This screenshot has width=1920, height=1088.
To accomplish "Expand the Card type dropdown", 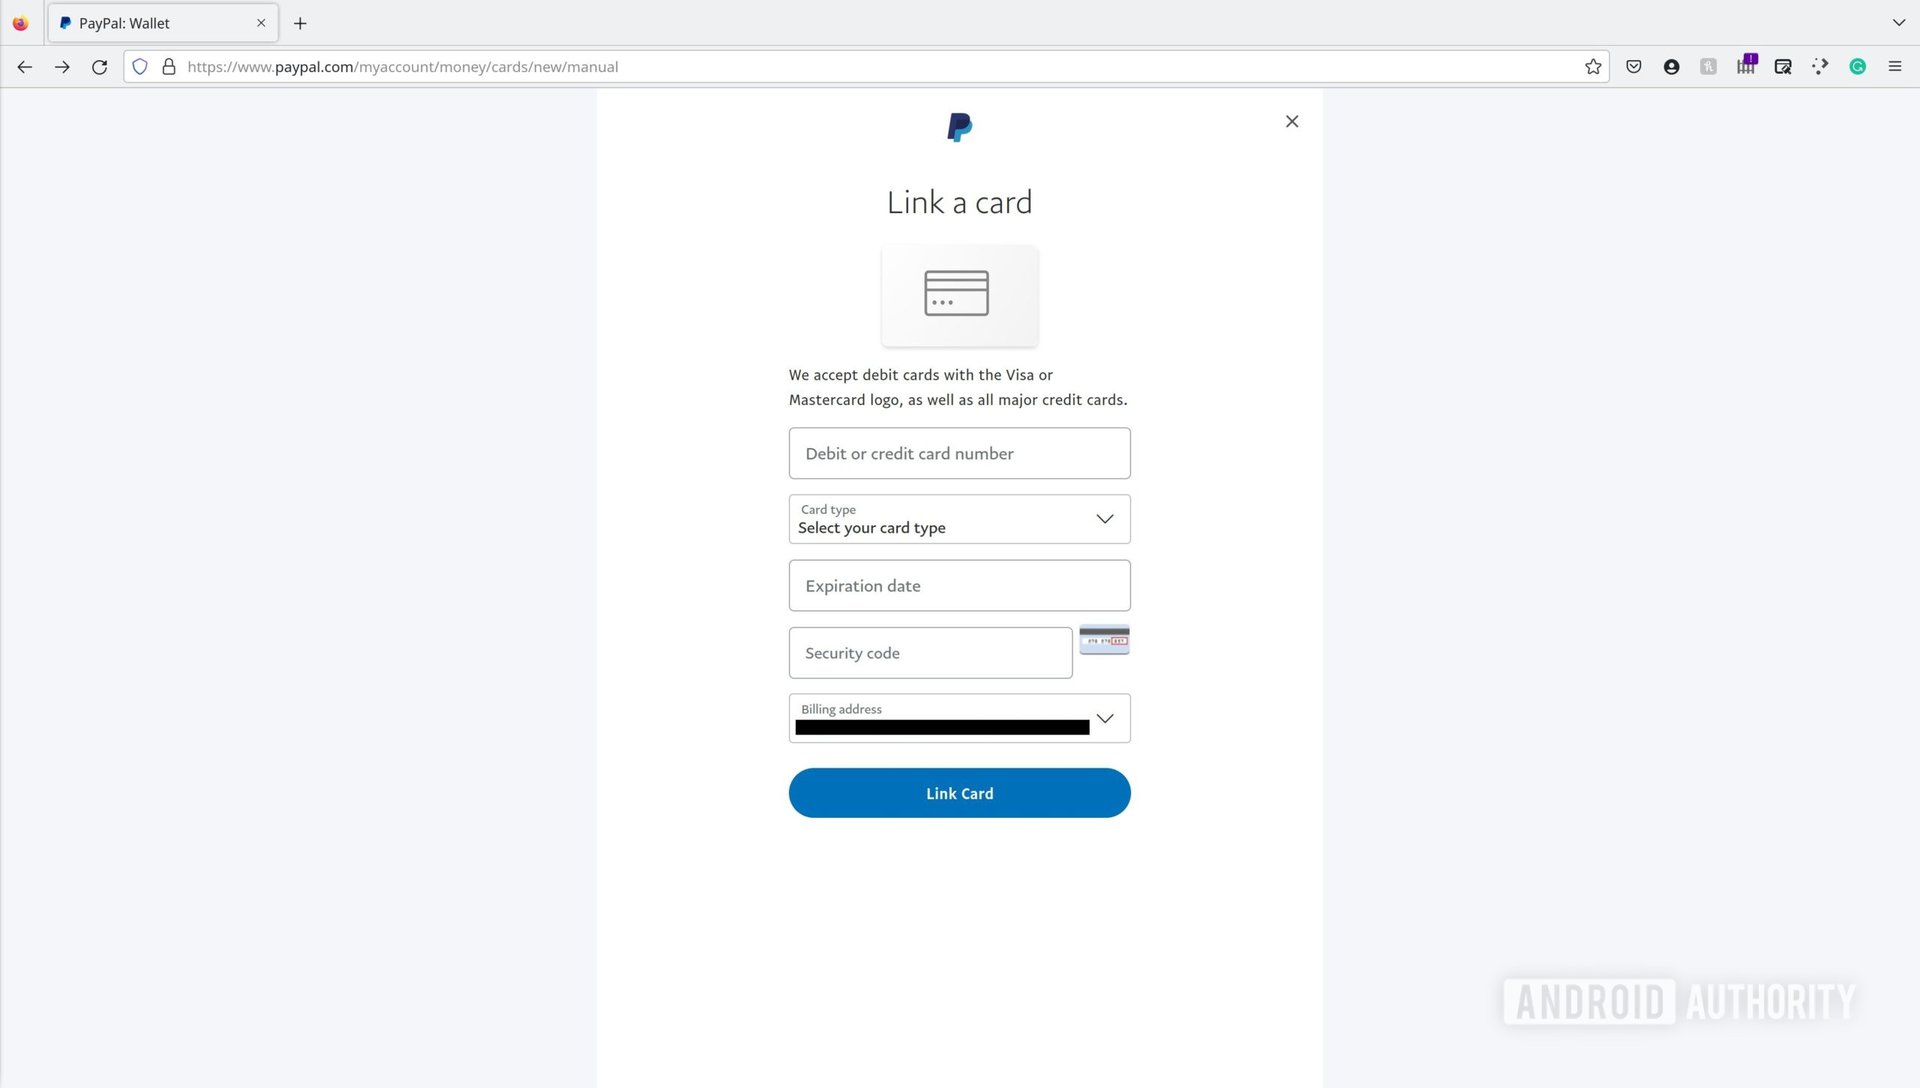I will [1104, 518].
